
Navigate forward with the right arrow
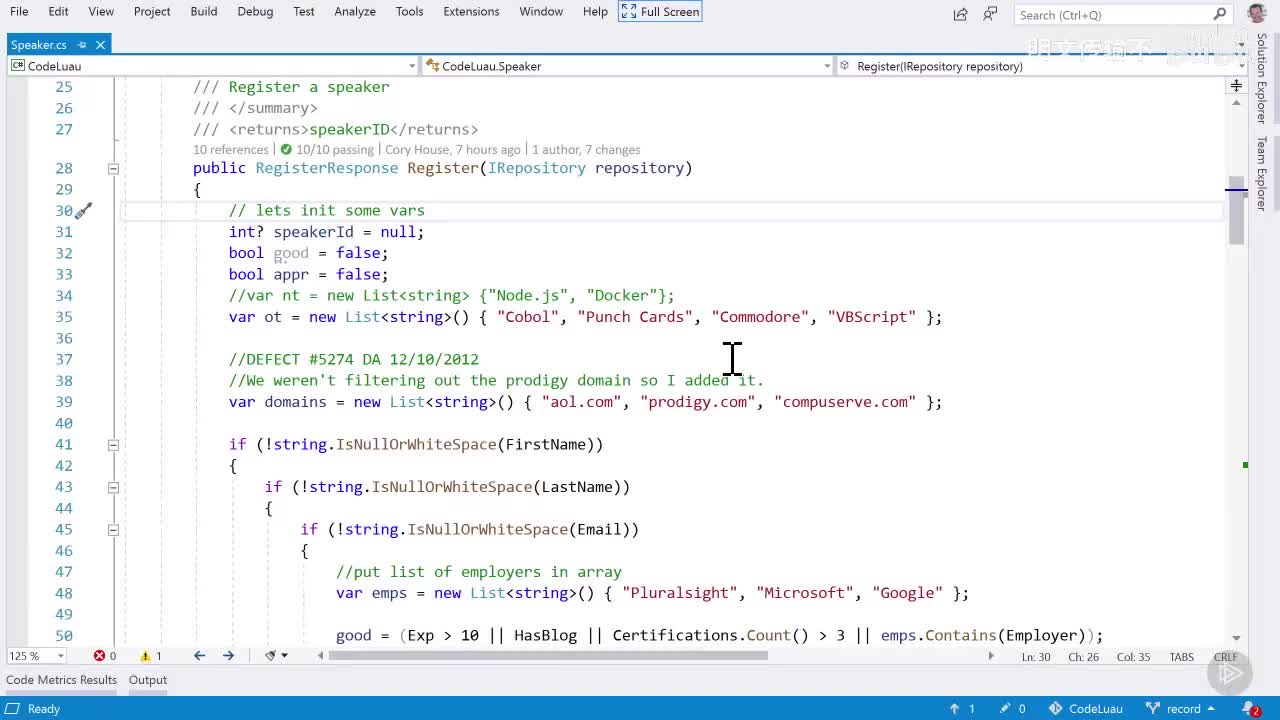coord(228,656)
